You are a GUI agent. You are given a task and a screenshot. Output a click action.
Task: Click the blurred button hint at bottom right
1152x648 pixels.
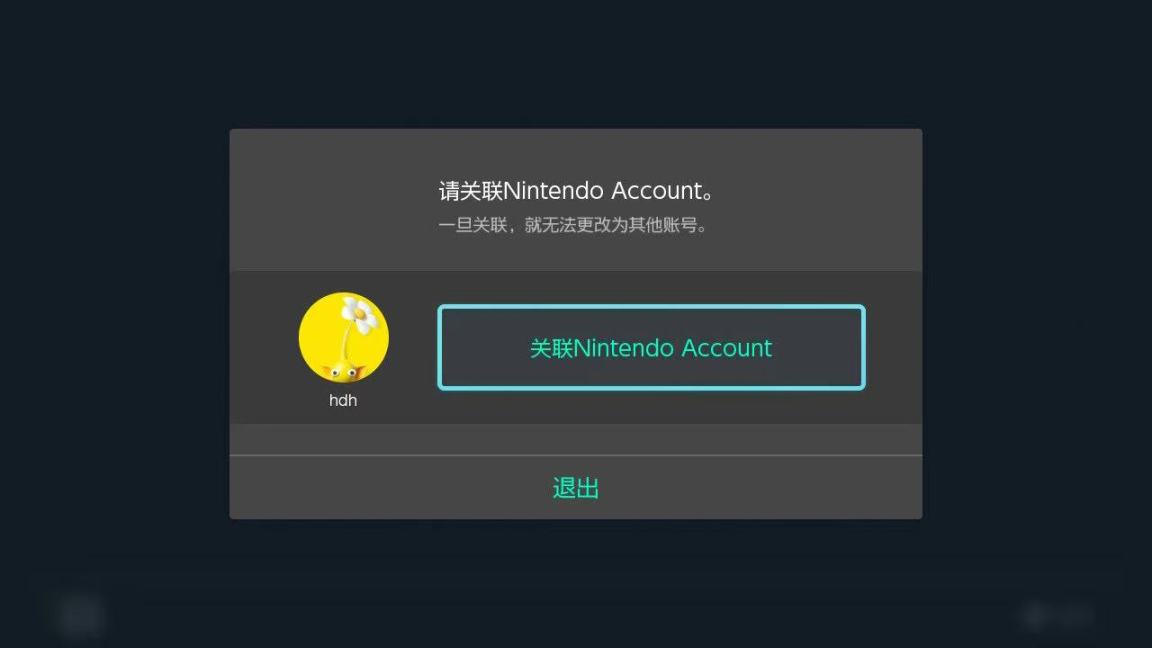(1058, 616)
